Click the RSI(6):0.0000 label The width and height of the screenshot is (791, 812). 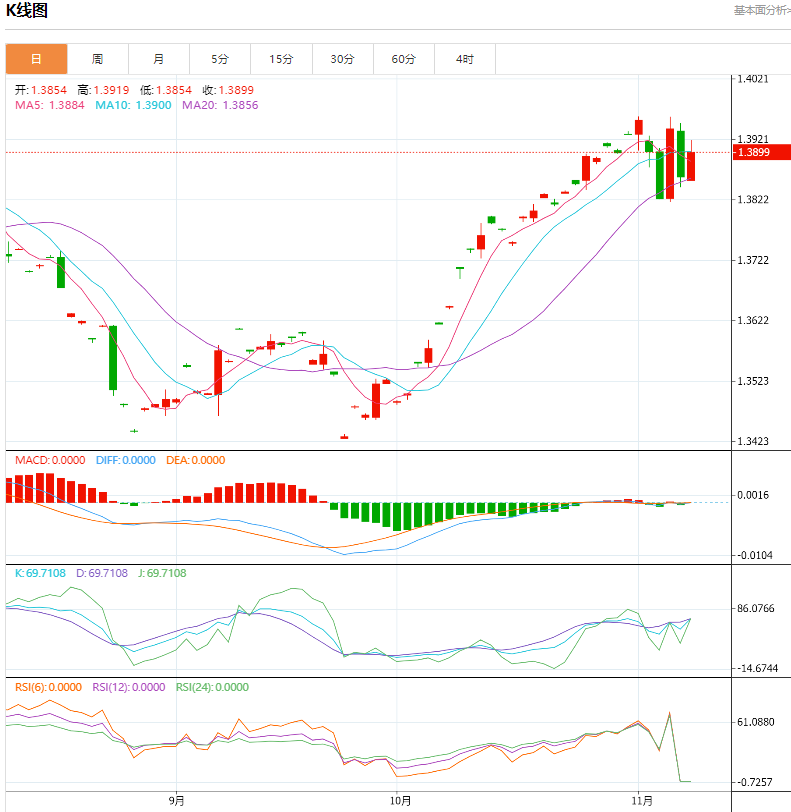tap(48, 687)
